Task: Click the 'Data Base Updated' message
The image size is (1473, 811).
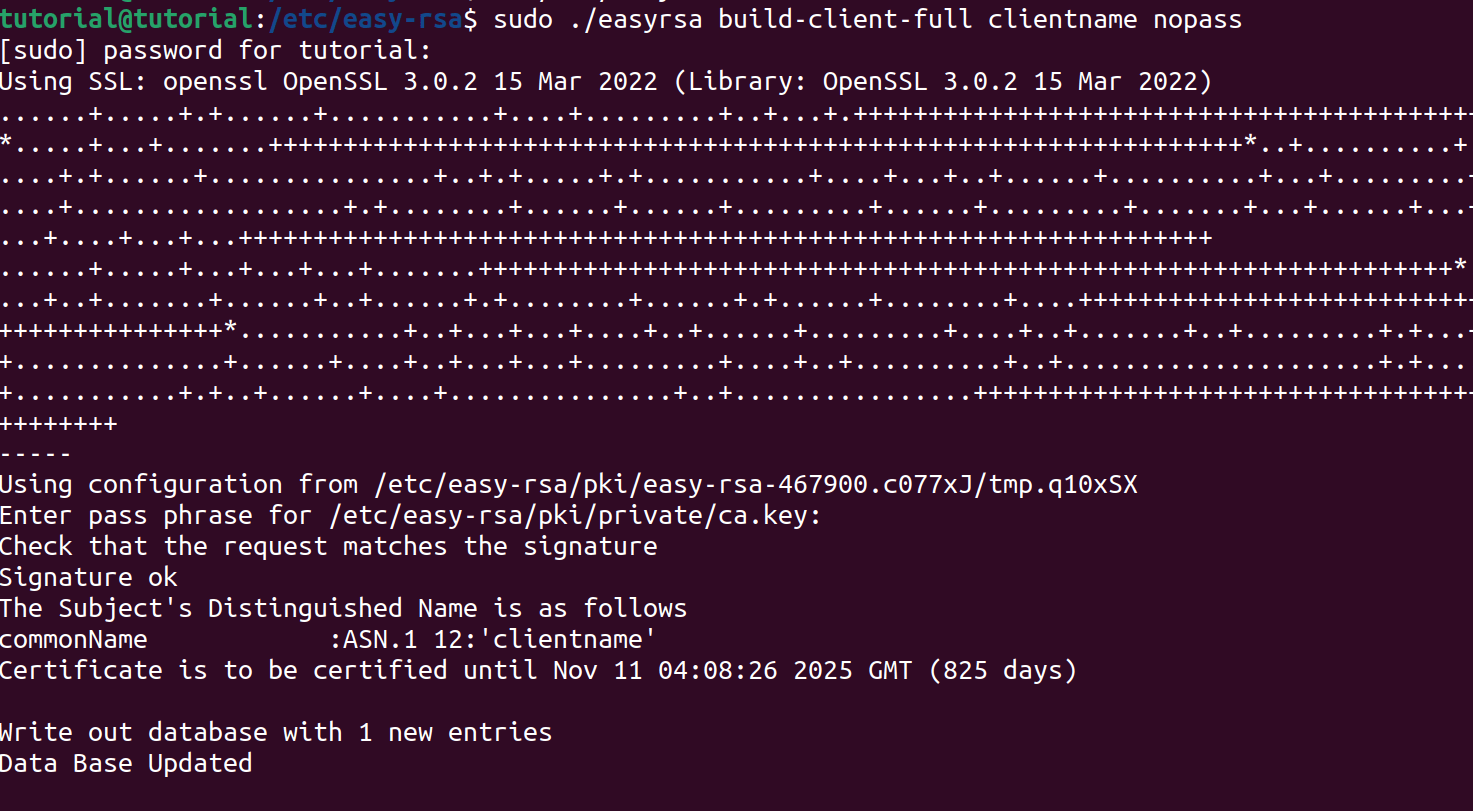Action: point(125,763)
